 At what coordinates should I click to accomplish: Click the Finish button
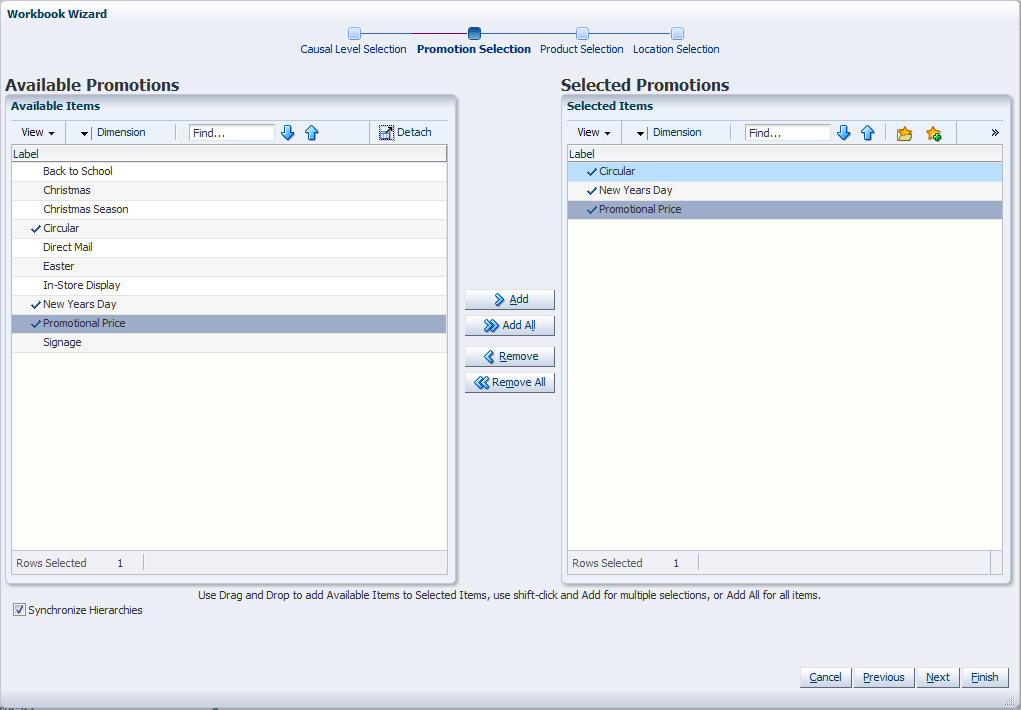coord(985,677)
